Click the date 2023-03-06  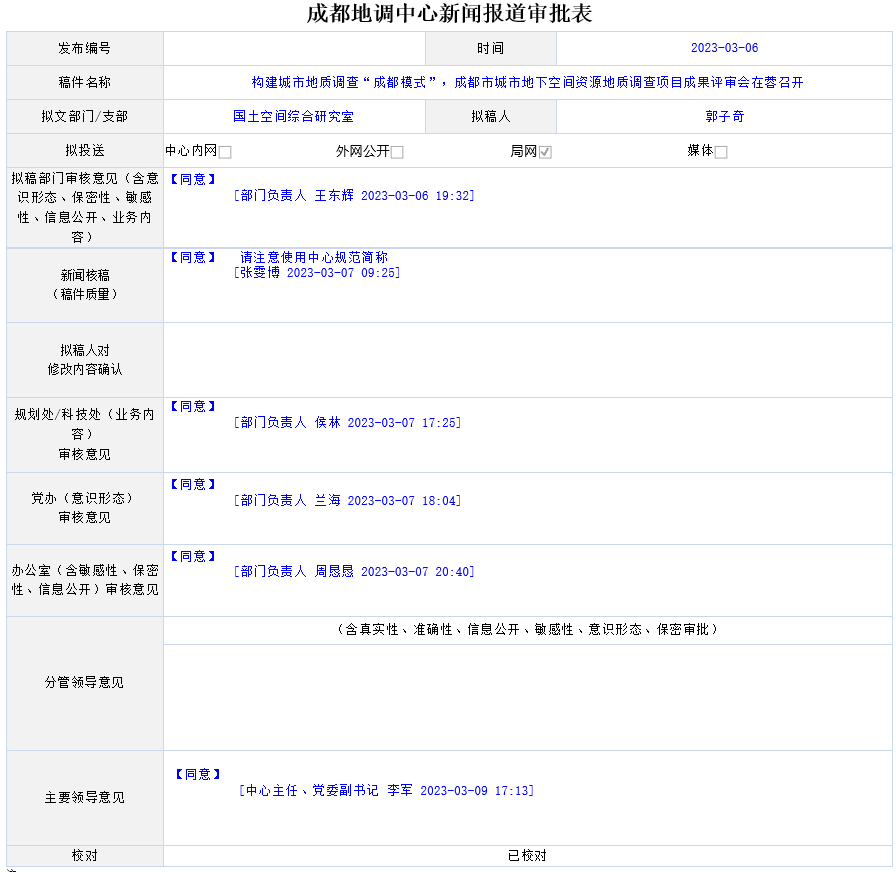pyautogui.click(x=724, y=48)
